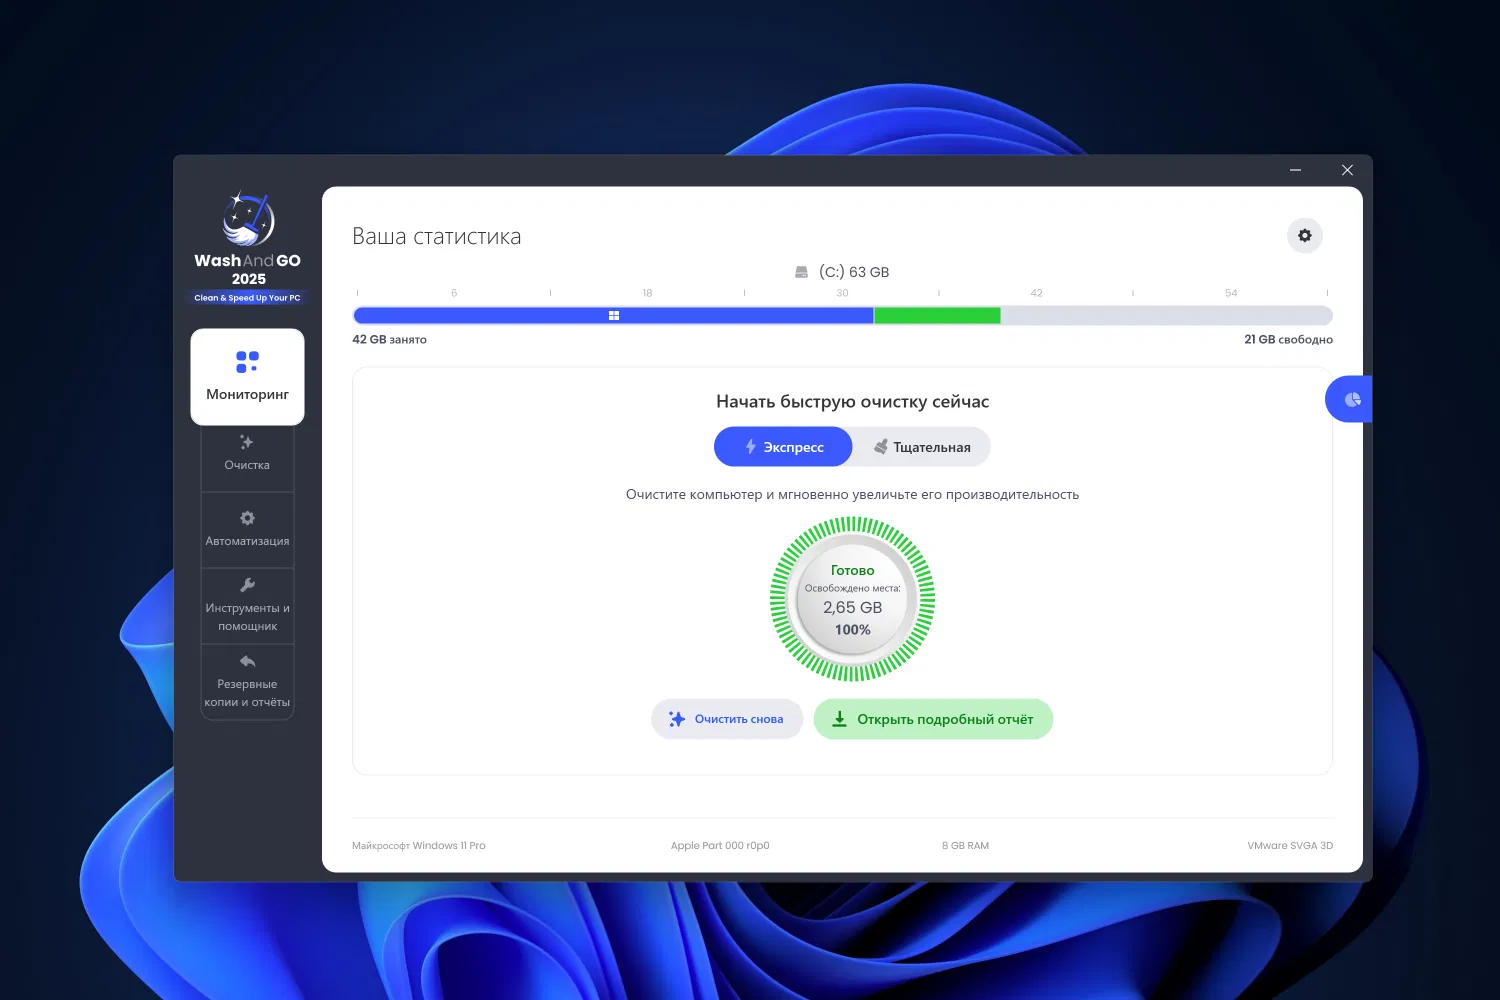
Task: Click the Windows logo on the disk bar
Action: point(614,315)
